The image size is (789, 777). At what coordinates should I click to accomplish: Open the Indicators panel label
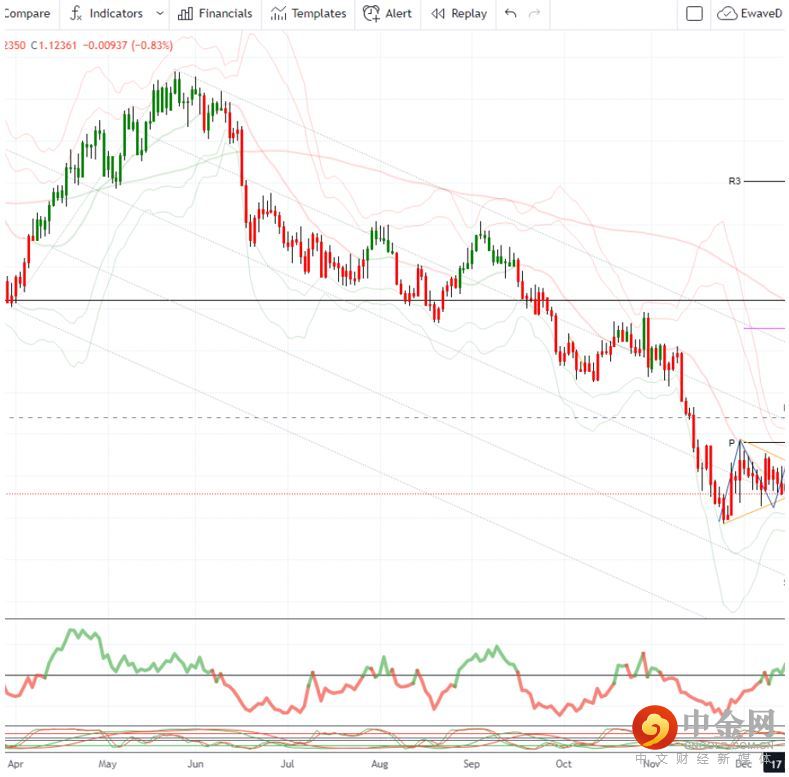pos(116,14)
